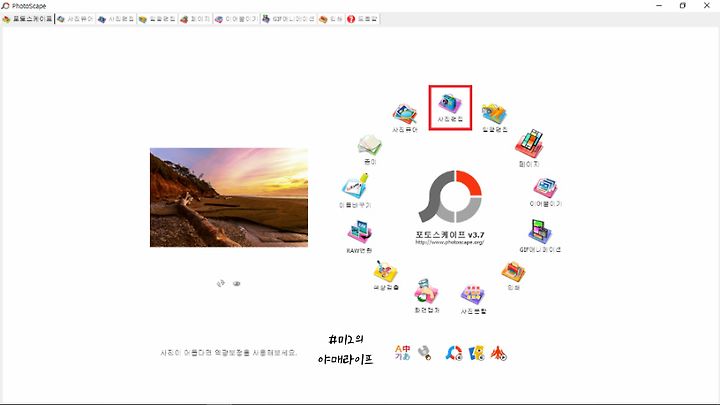The image size is (720, 405).
Task: Click the sunset beach preview photo
Action: pos(229,197)
